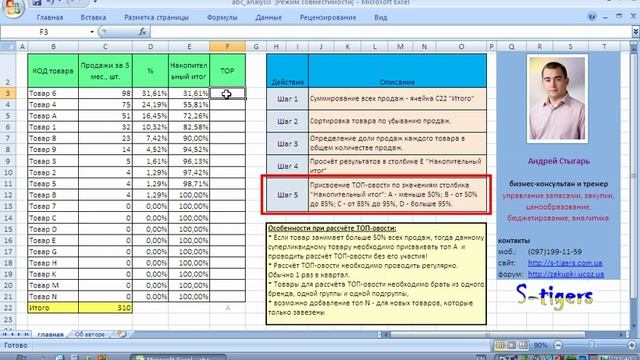
Task: Click the zoom out minus button
Action: tap(558, 345)
